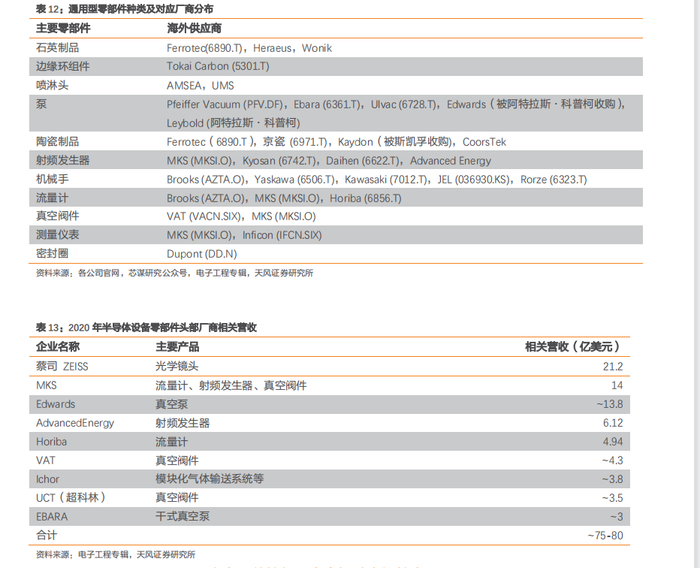The image size is (700, 568).
Task: Select the 泵 row label
Action: coord(41,104)
